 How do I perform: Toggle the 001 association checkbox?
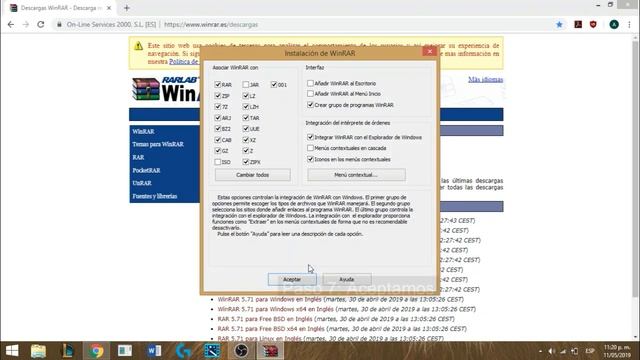click(x=274, y=84)
